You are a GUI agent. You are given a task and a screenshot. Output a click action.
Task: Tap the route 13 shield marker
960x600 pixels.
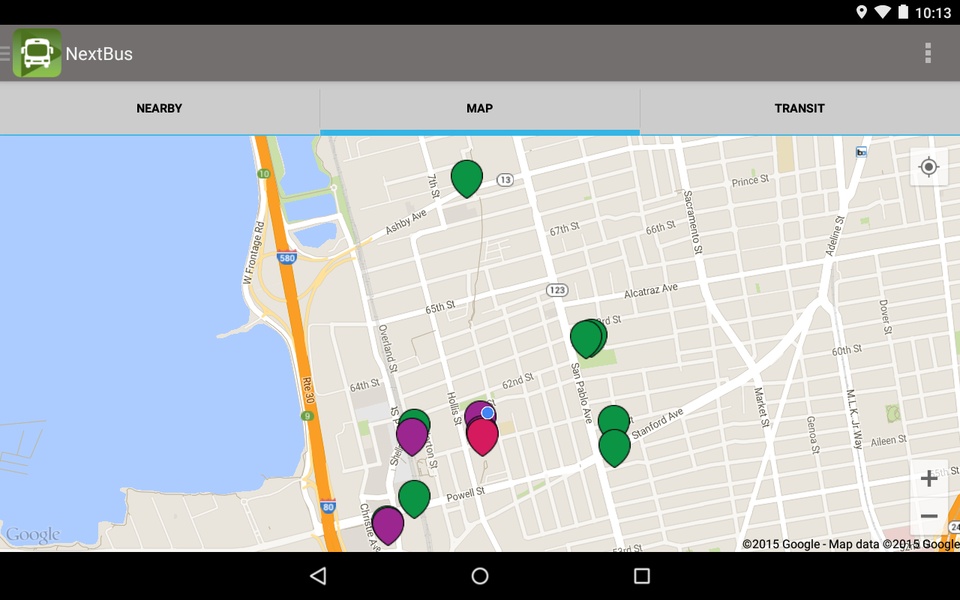504,179
